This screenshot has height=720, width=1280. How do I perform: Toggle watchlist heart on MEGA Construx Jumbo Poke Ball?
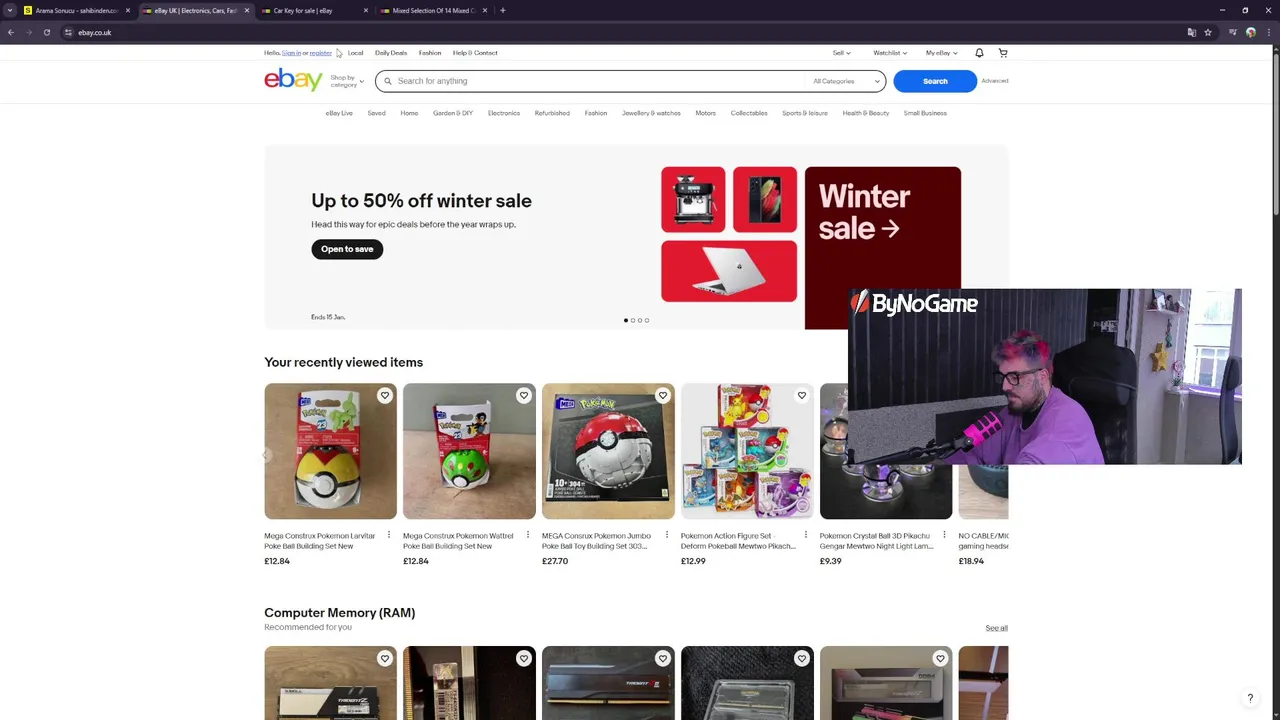coord(662,396)
